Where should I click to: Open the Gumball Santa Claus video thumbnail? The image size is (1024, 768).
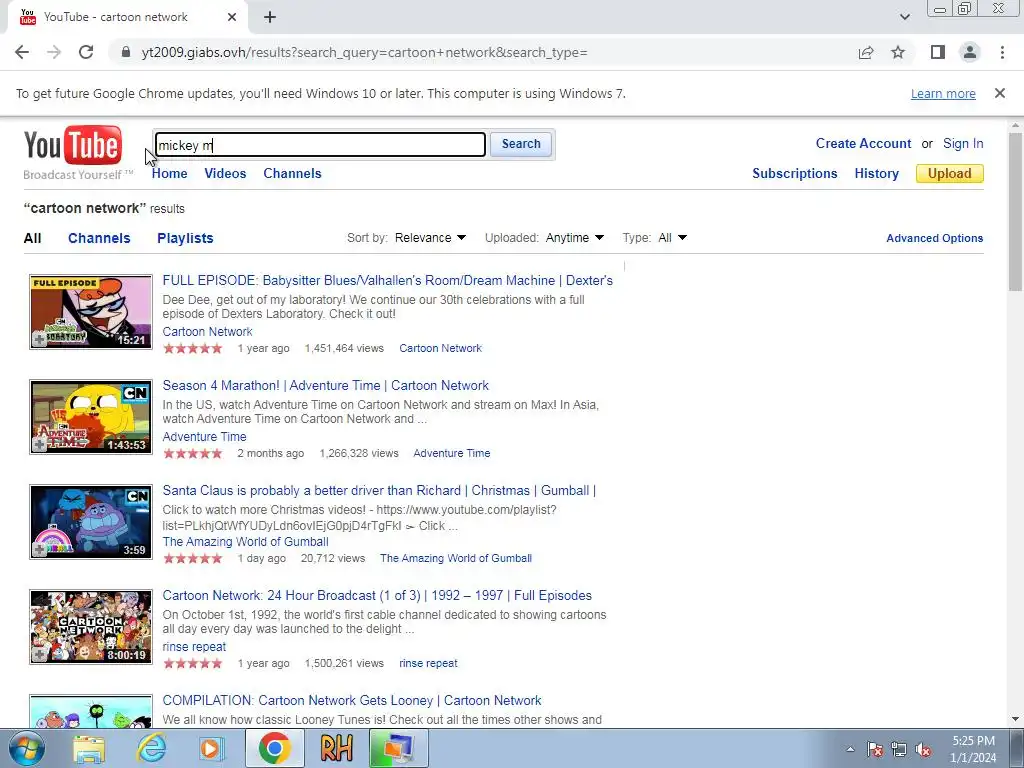(91, 522)
